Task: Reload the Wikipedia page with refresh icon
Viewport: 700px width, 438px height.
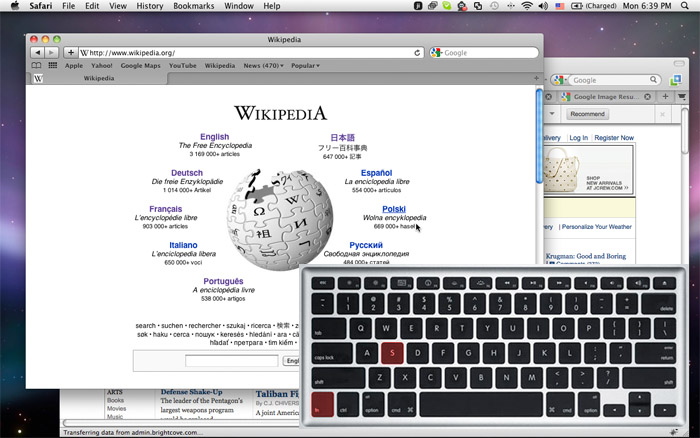Action: point(417,53)
